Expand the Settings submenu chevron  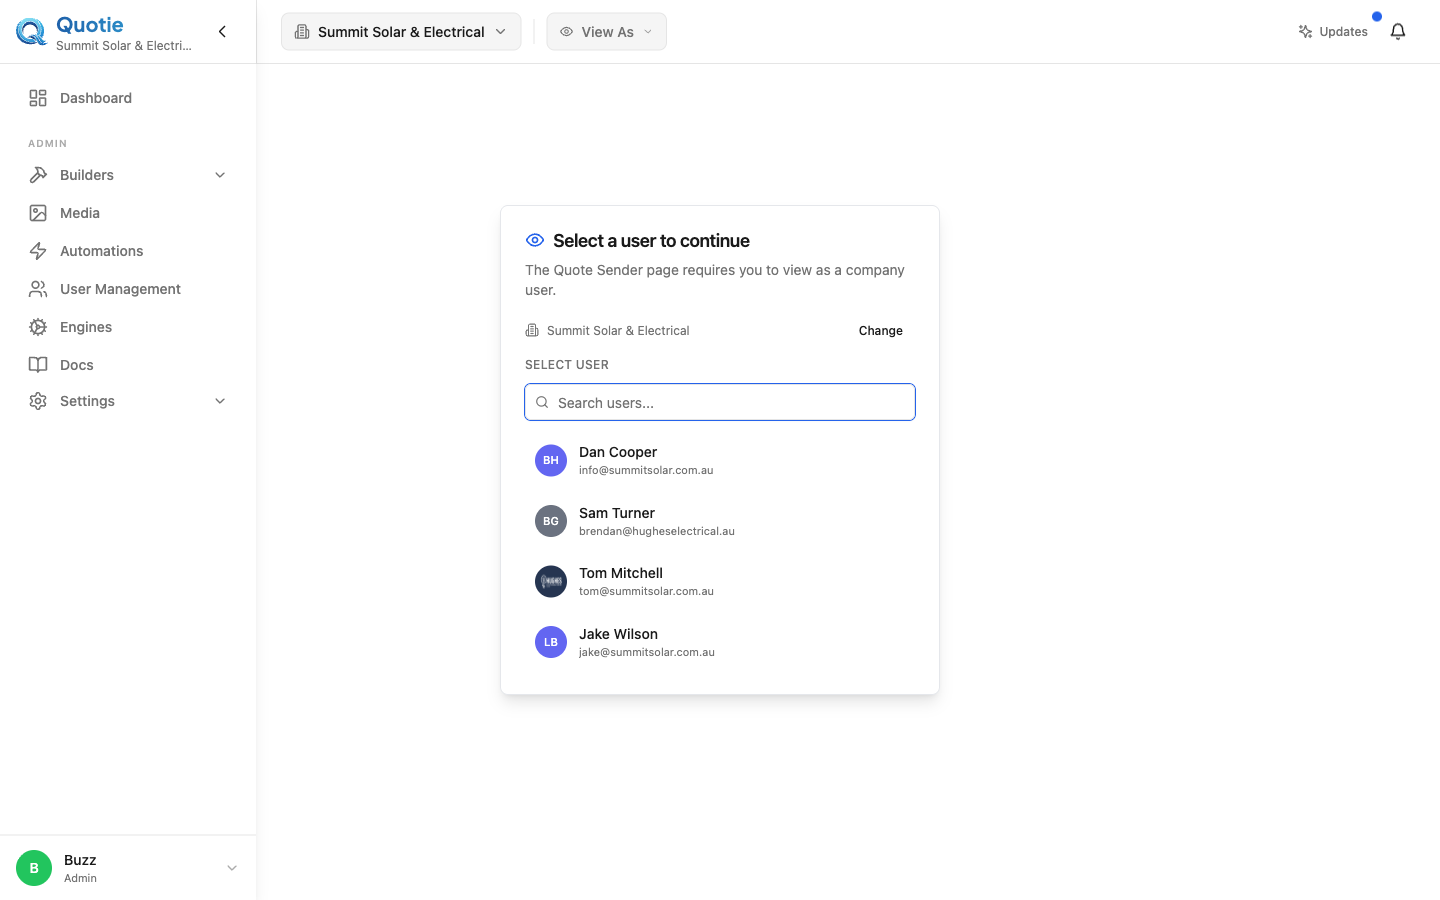(x=220, y=401)
